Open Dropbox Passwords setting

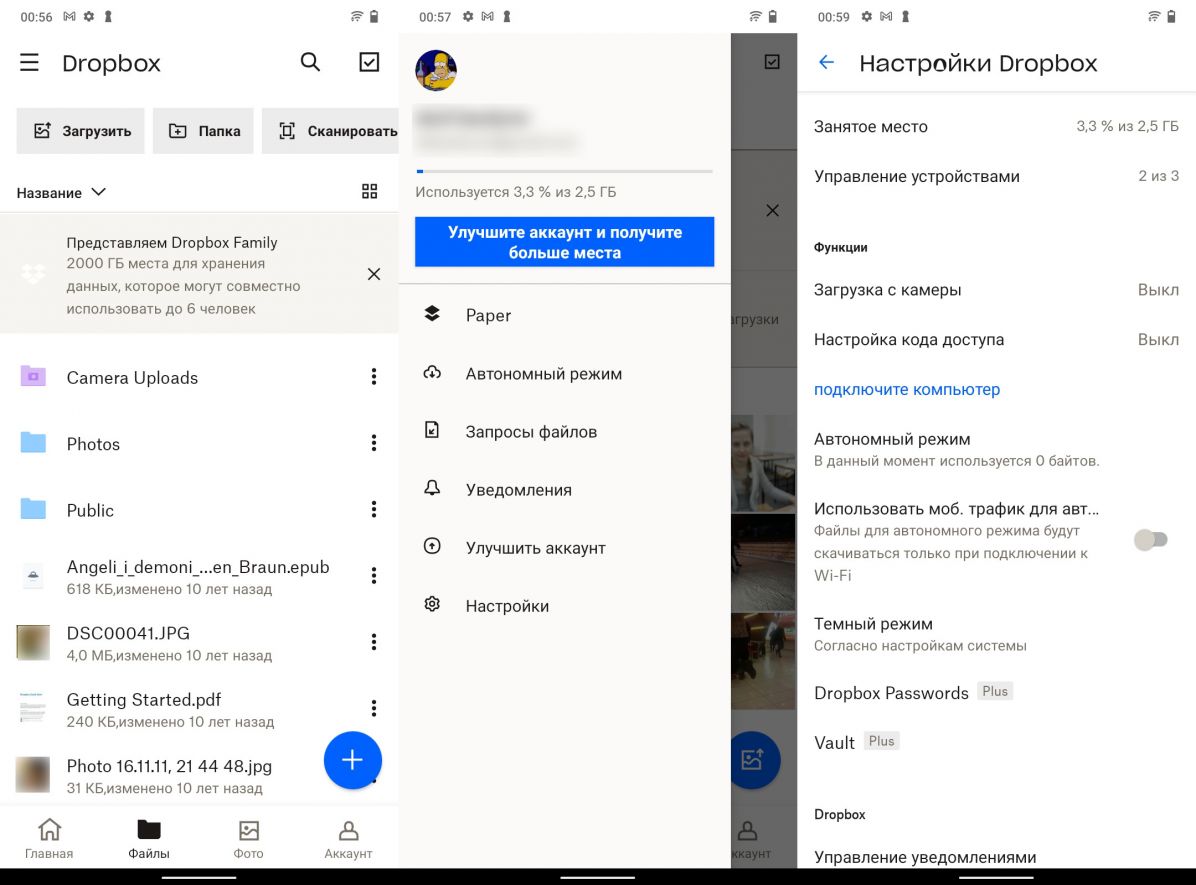click(996, 693)
